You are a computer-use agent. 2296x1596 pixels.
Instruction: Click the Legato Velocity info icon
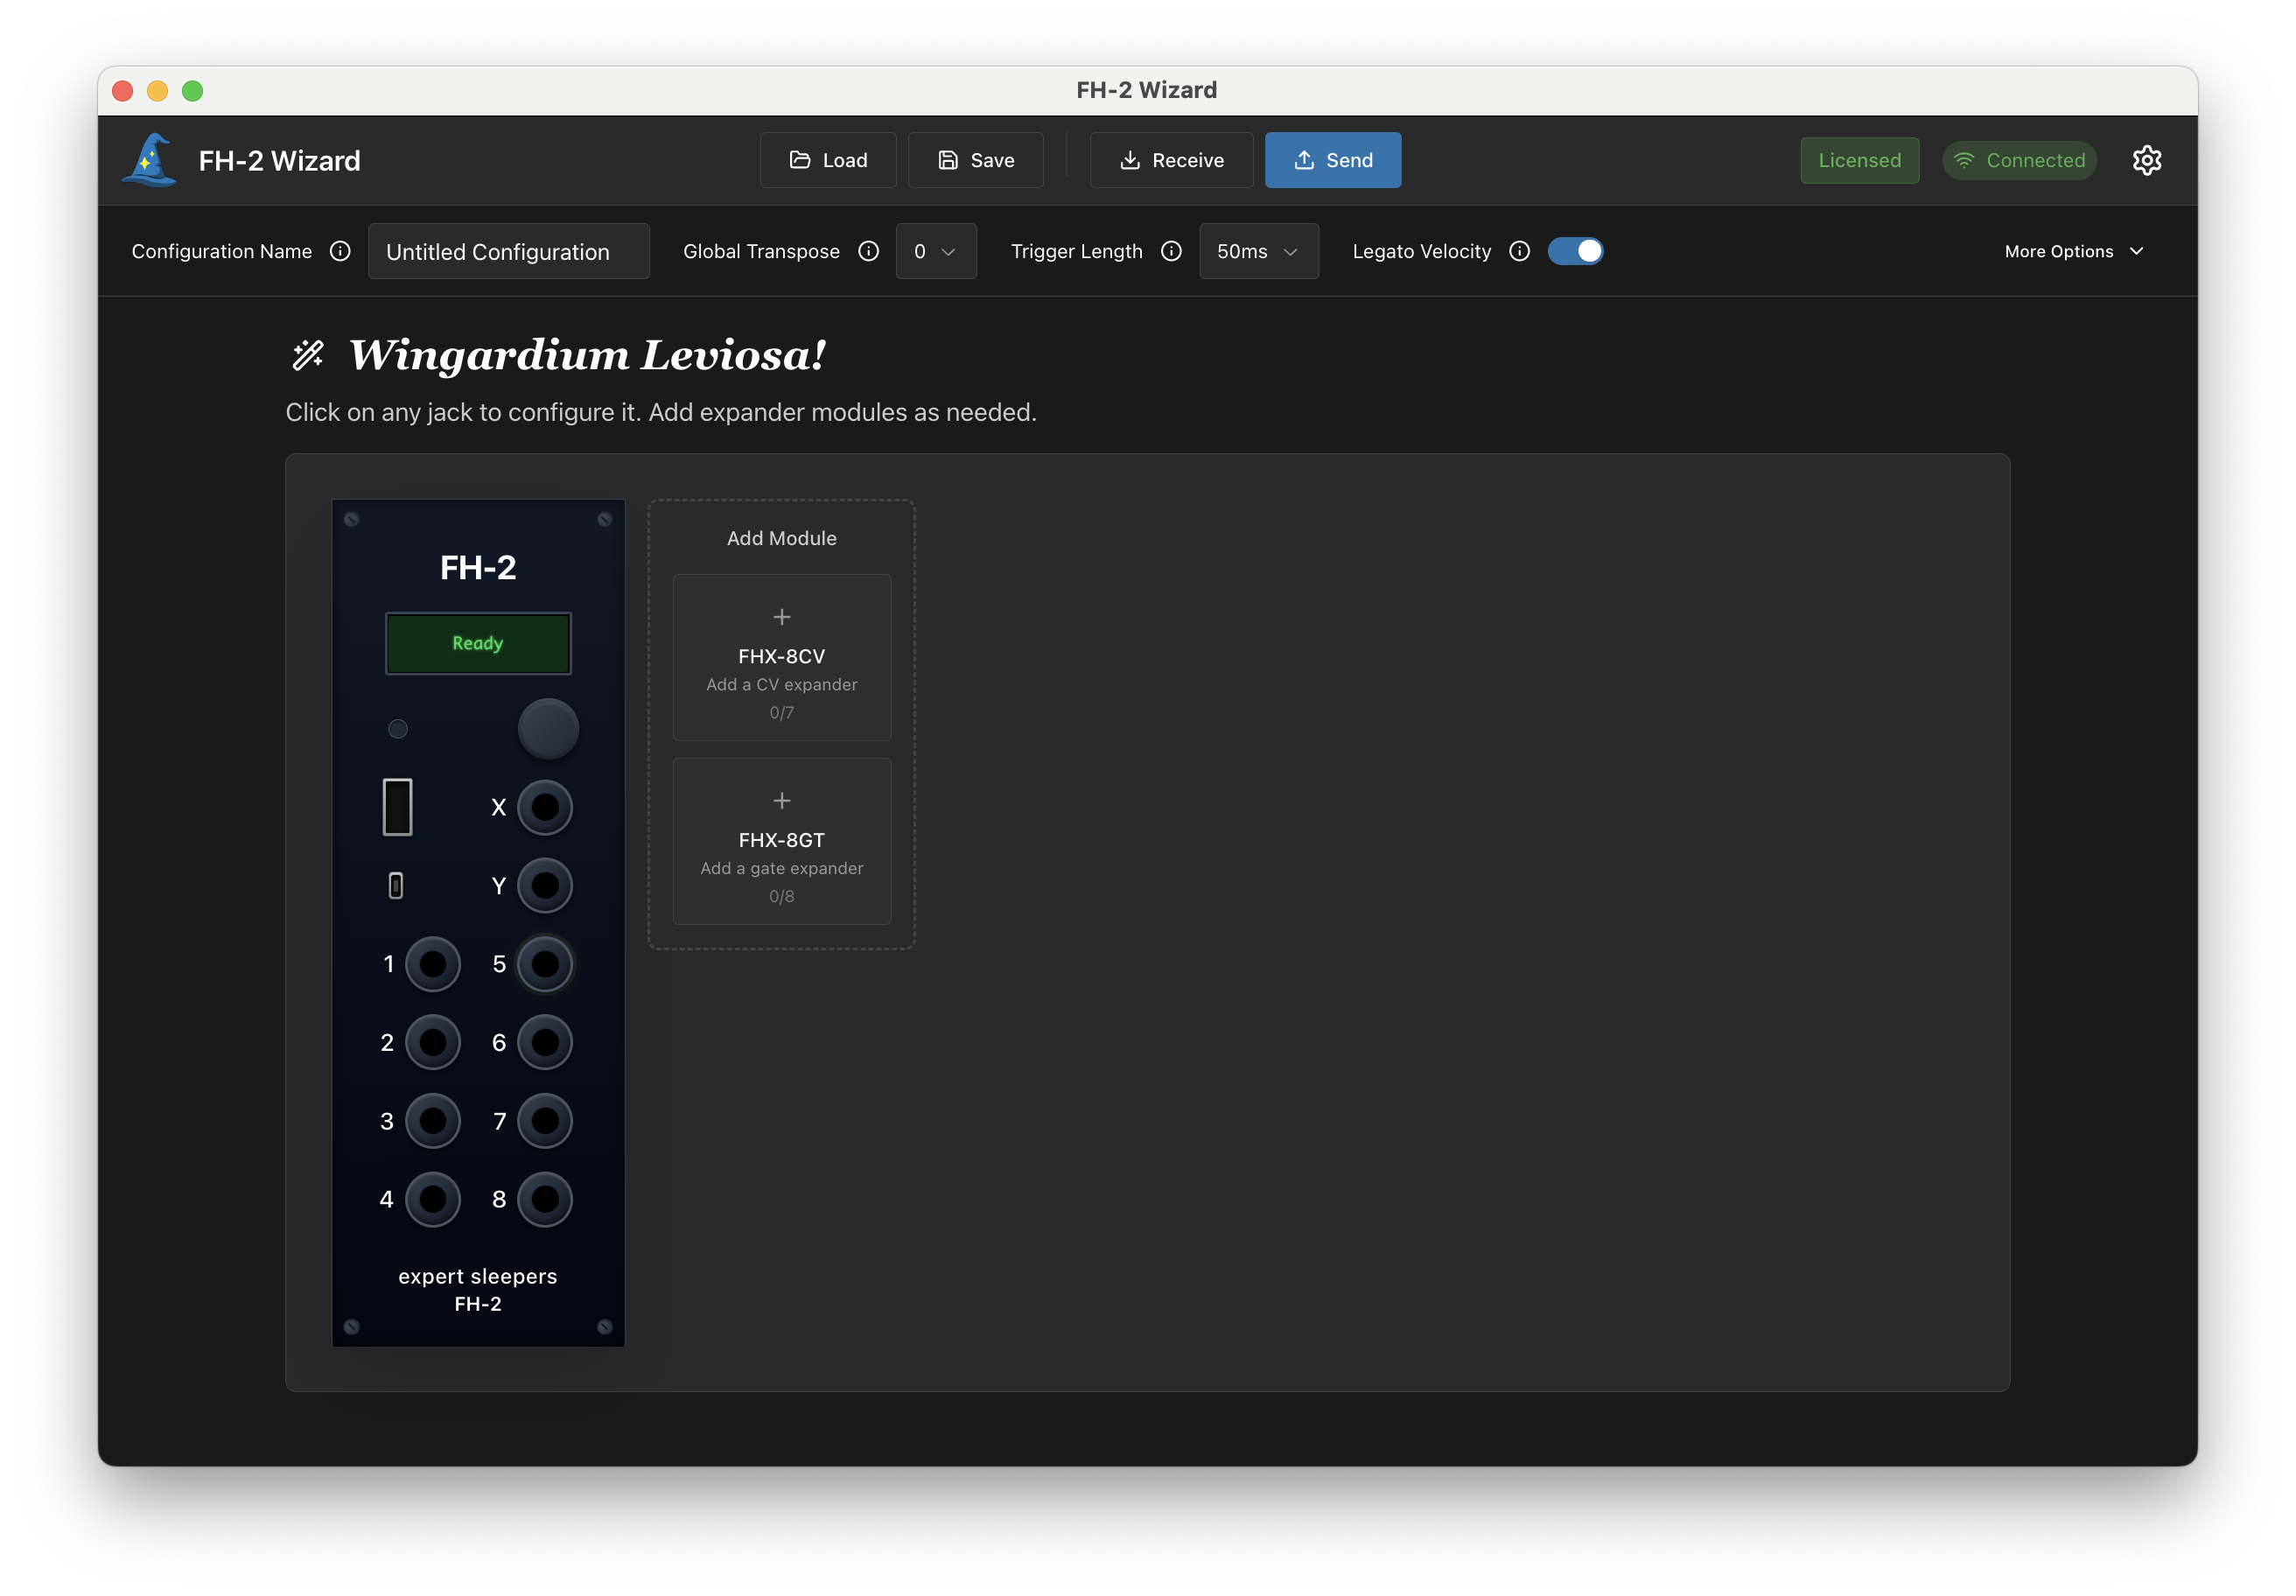click(1518, 251)
